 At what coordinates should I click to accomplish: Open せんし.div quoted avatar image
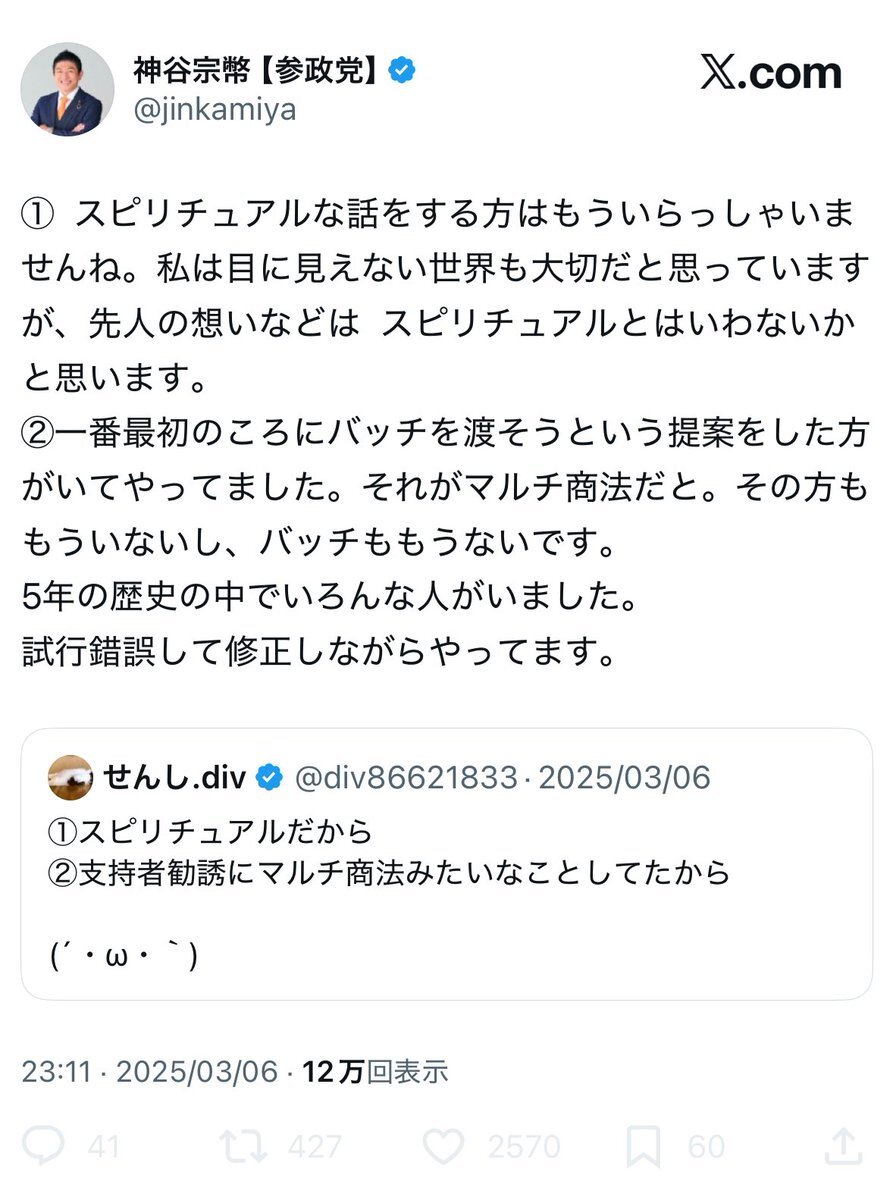click(x=70, y=777)
